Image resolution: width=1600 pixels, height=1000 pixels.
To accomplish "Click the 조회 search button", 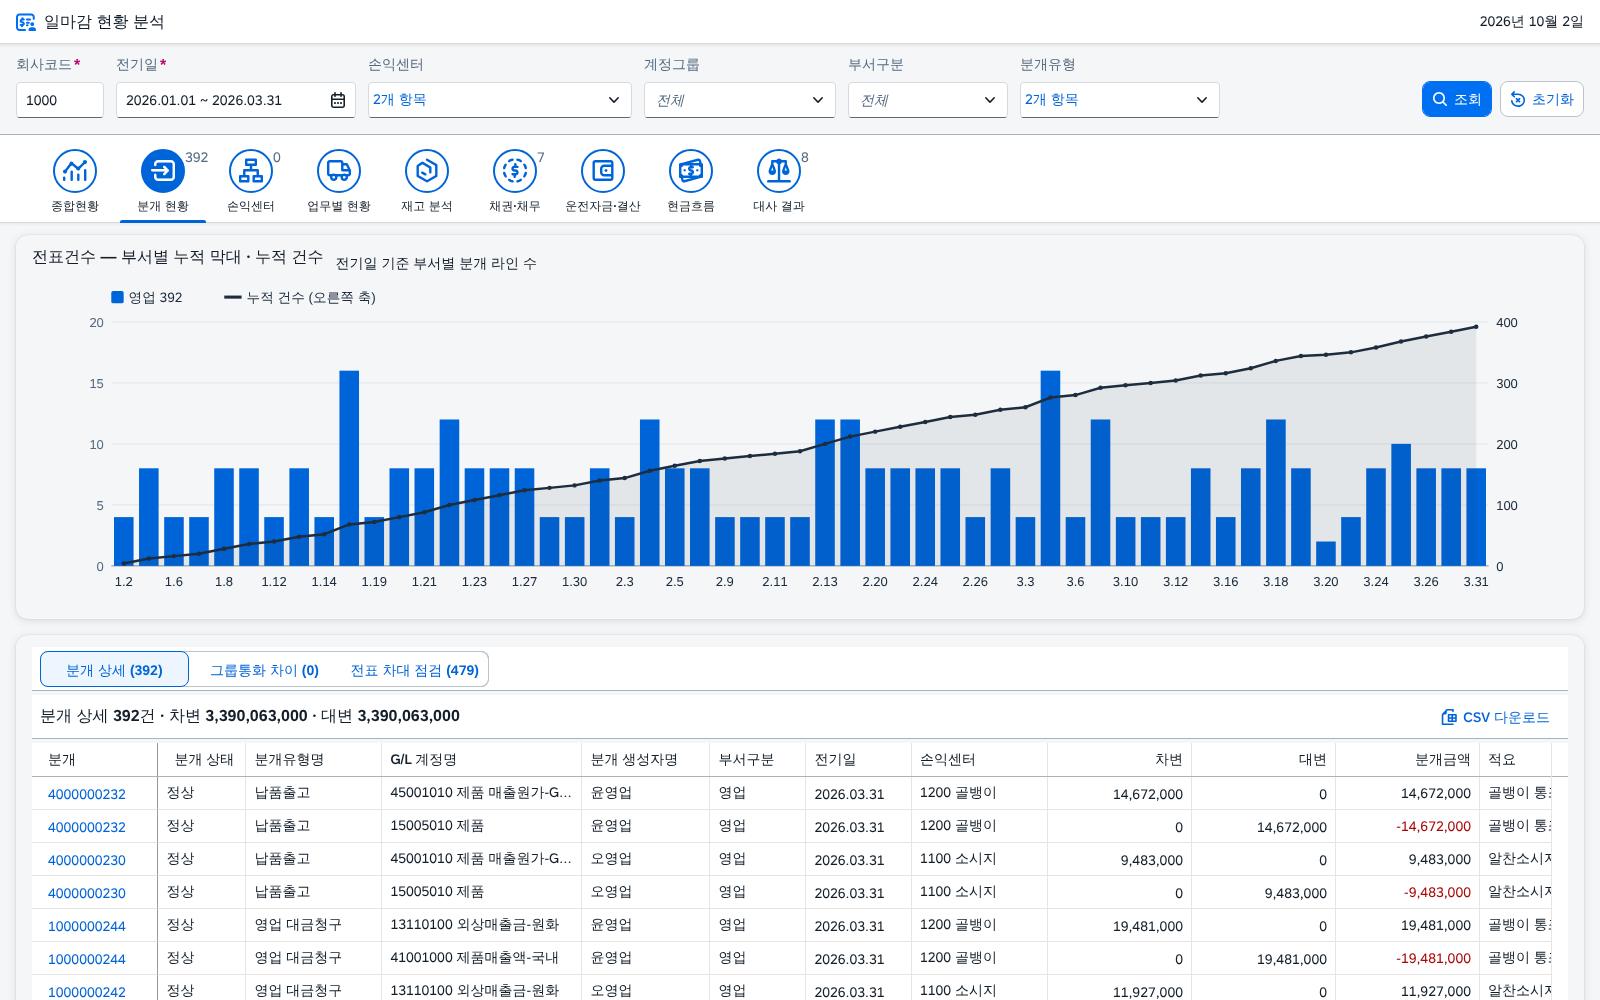I will click(x=1457, y=99).
